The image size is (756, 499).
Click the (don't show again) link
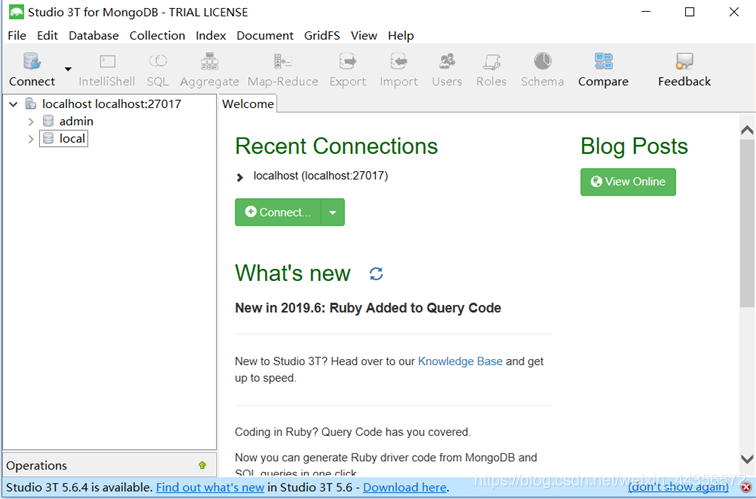(678, 487)
